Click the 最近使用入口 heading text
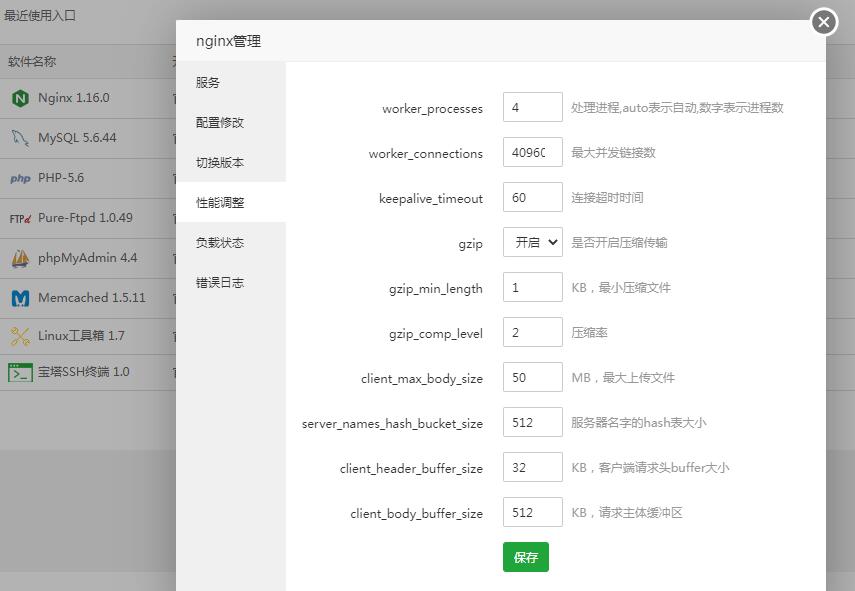This screenshot has height=591, width=855. [x=40, y=15]
